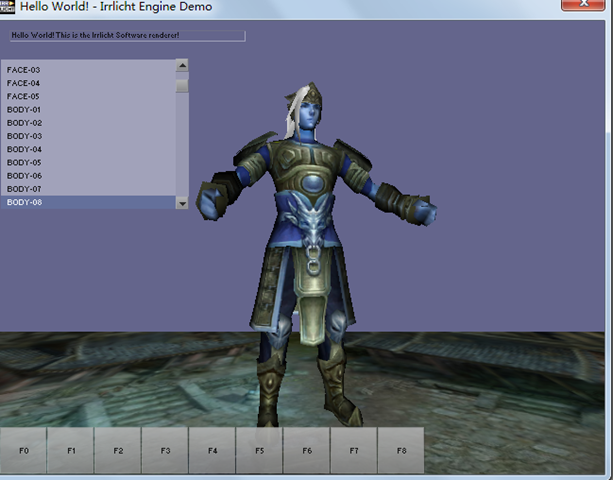Click the F3 button

click(x=165, y=451)
